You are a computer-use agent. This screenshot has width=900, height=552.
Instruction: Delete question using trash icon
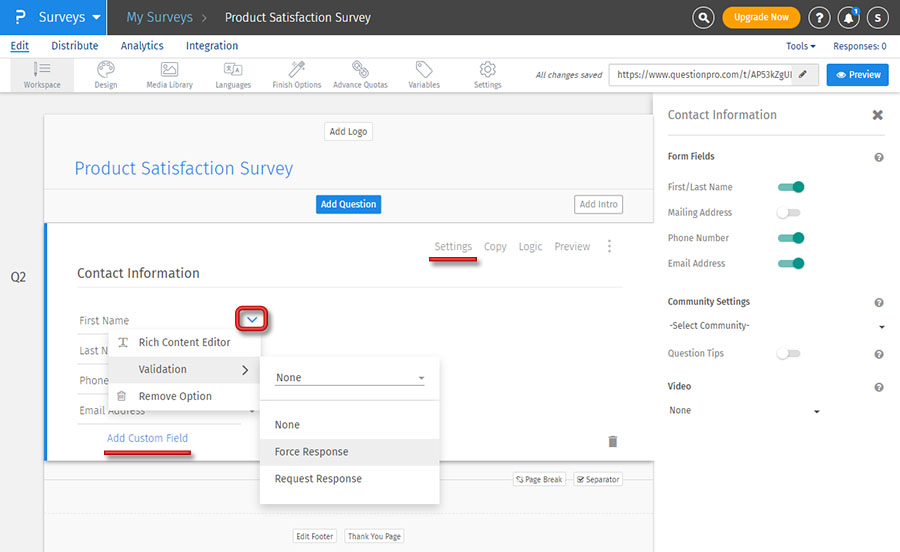[613, 441]
